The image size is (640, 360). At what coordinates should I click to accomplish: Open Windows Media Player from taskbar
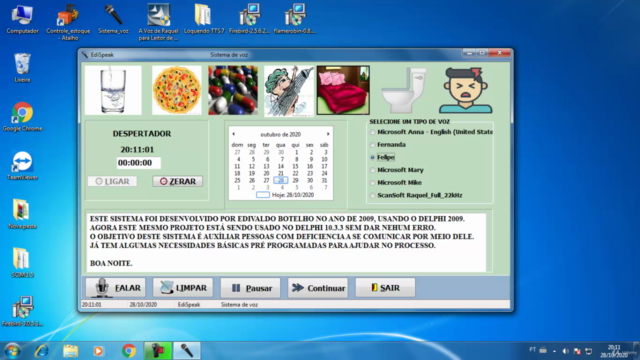tap(98, 351)
